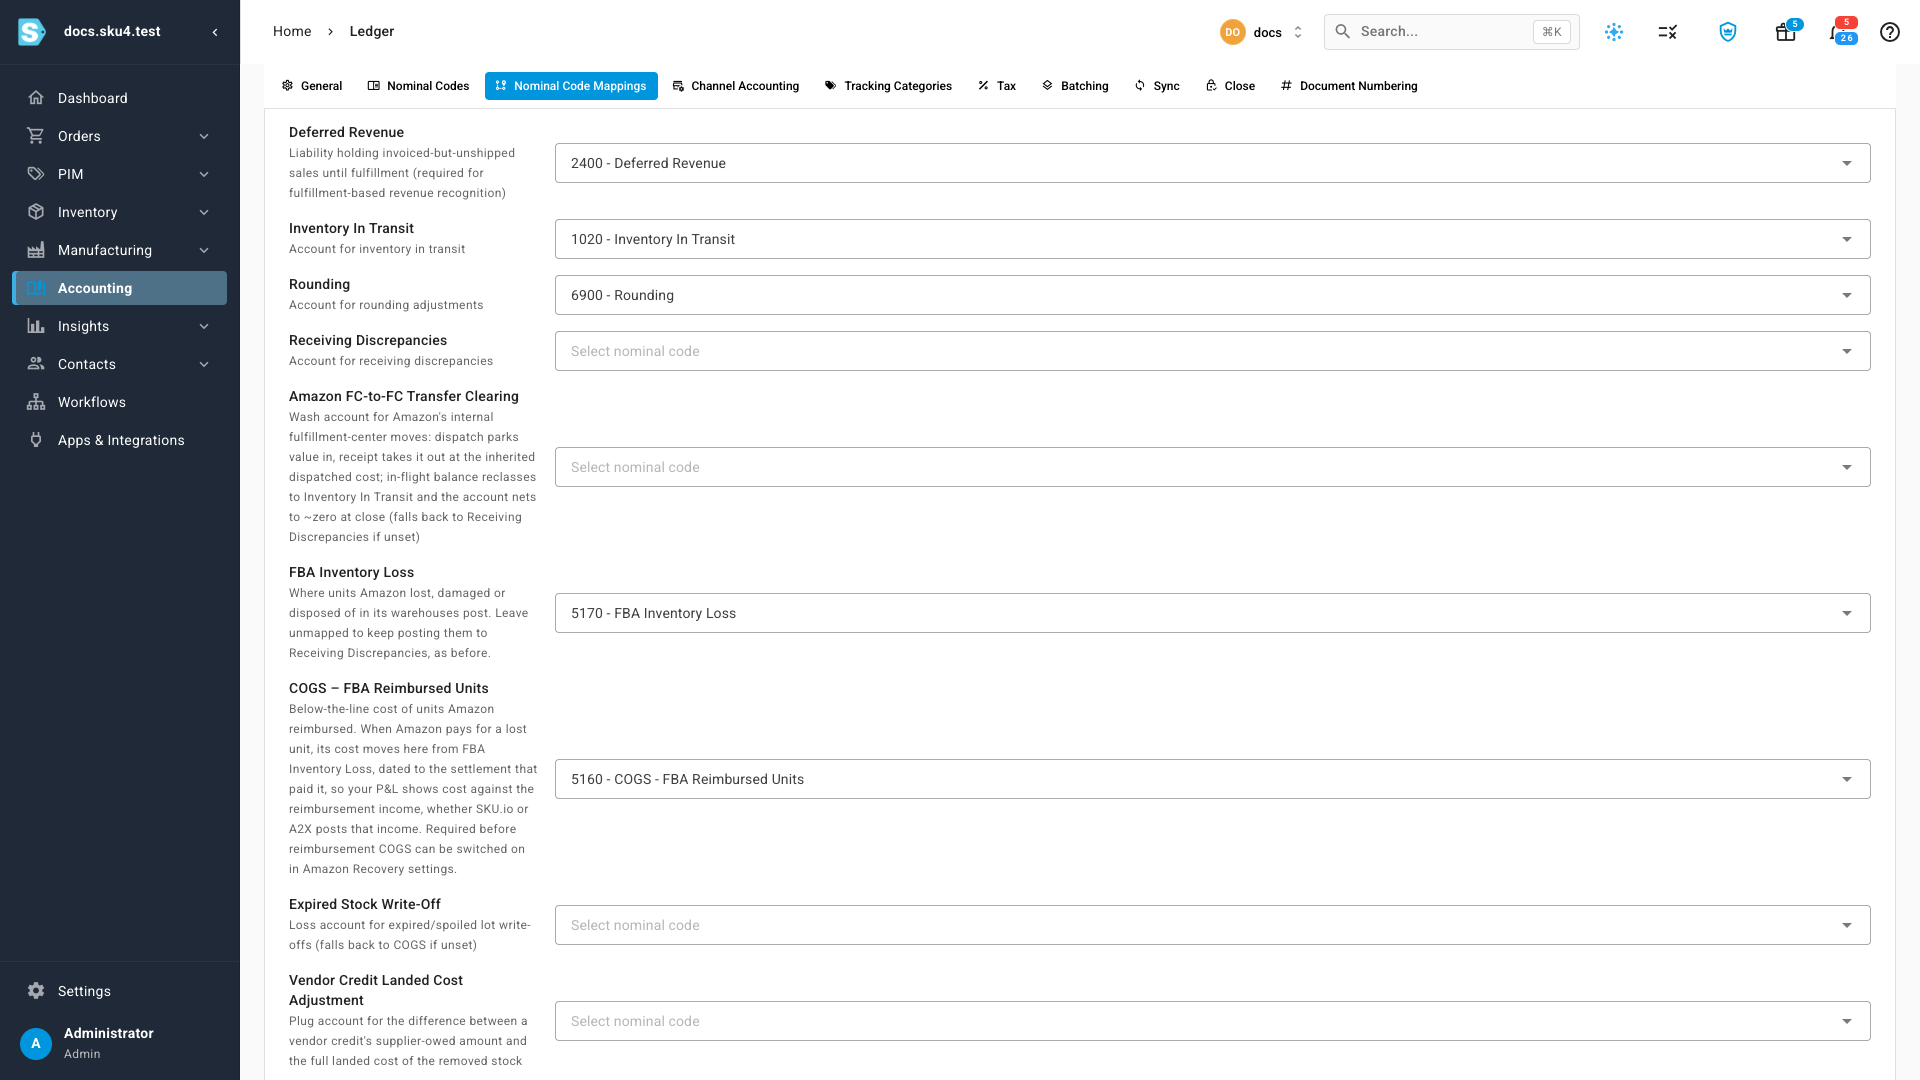Open the task checklist icon
Image resolution: width=1920 pixels, height=1080 pixels.
point(1667,32)
